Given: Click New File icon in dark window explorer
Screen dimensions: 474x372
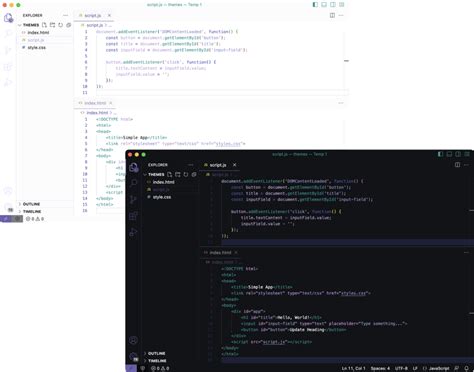Looking at the screenshot, I should pyautogui.click(x=170, y=174).
